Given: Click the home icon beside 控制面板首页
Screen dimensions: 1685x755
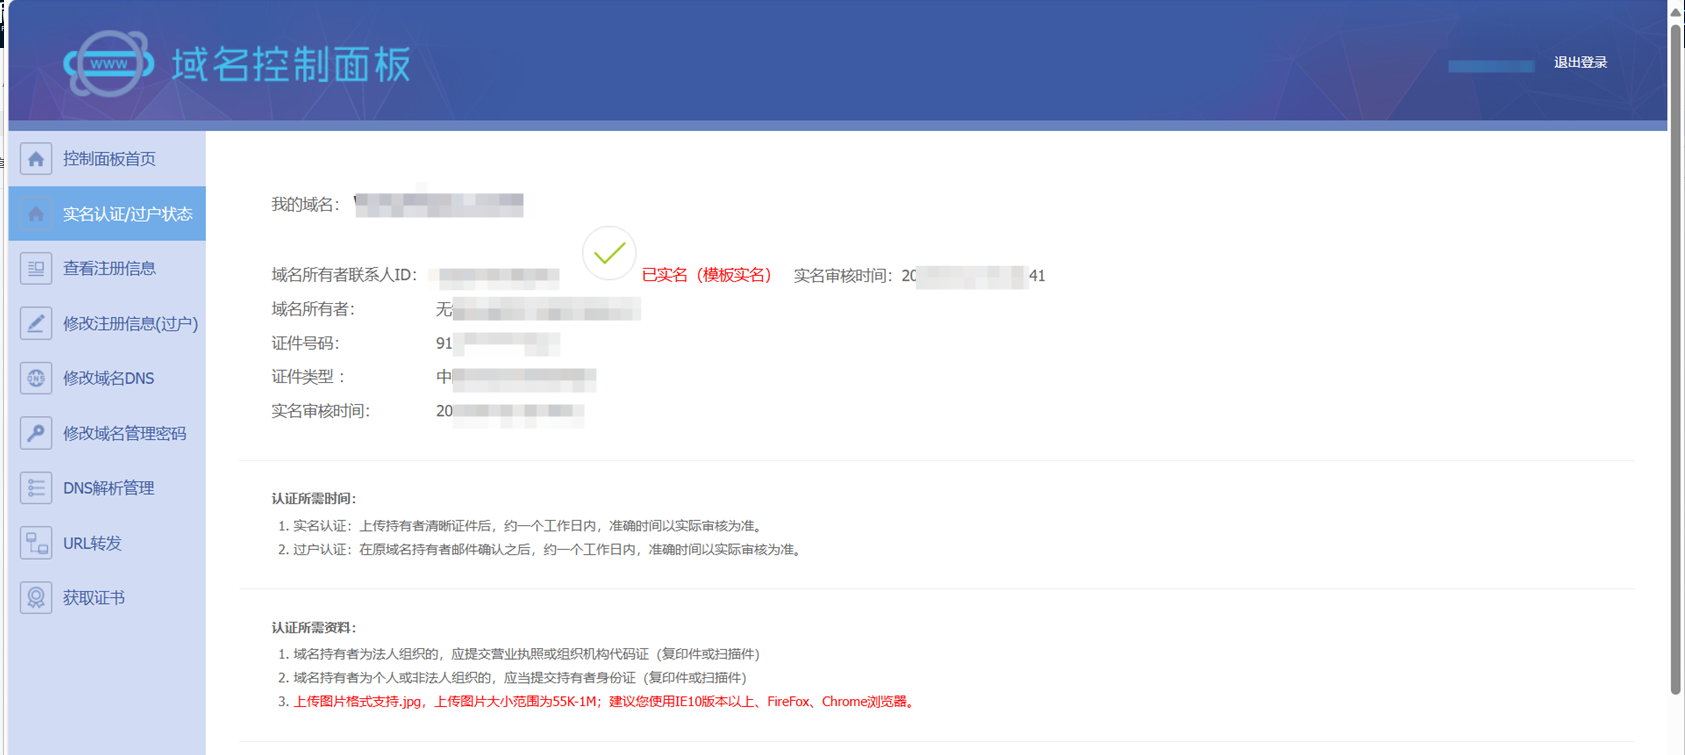Looking at the screenshot, I should tap(36, 159).
